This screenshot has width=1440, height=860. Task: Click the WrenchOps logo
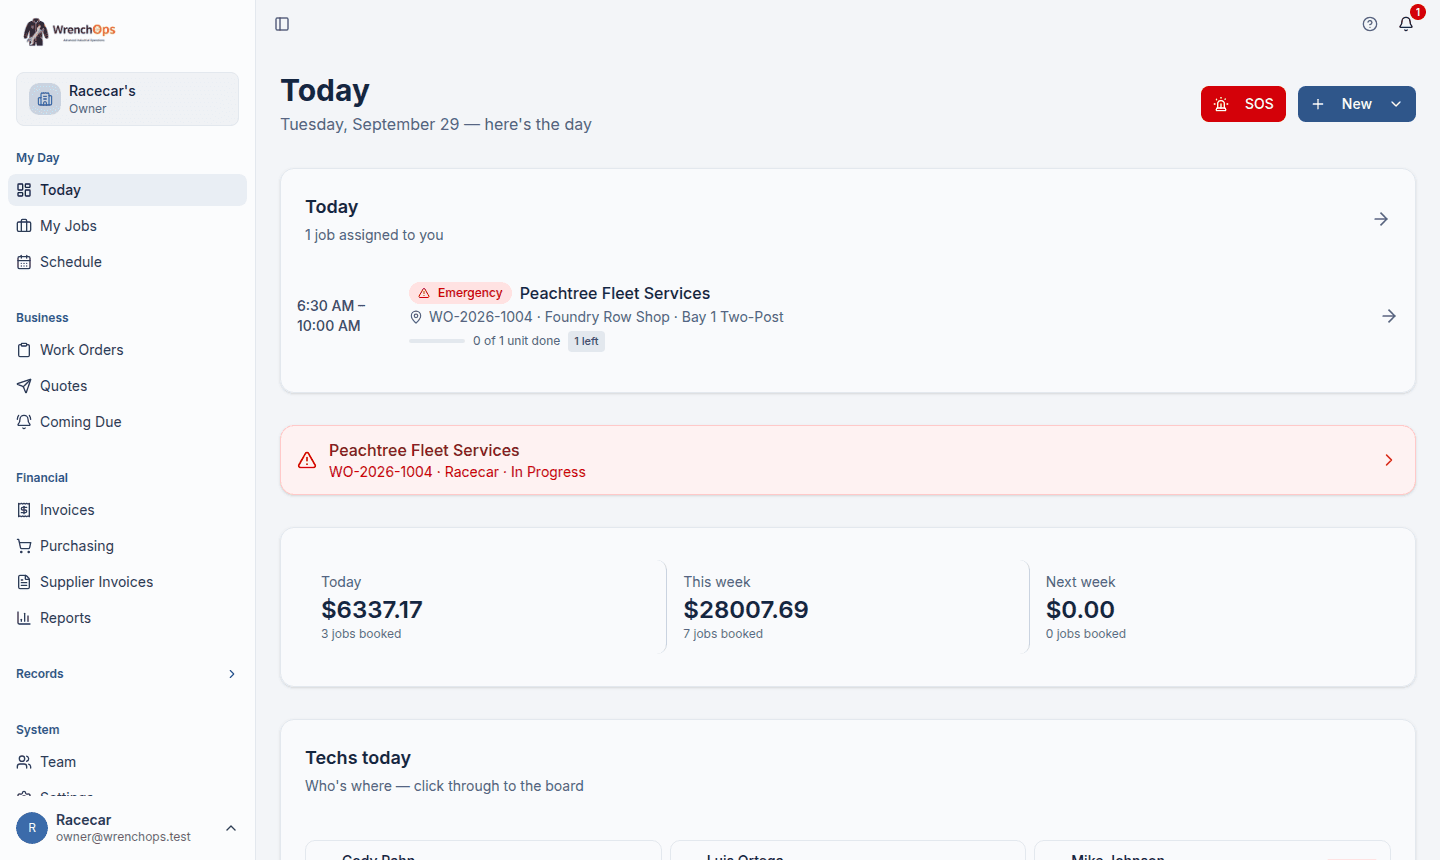[x=69, y=31]
